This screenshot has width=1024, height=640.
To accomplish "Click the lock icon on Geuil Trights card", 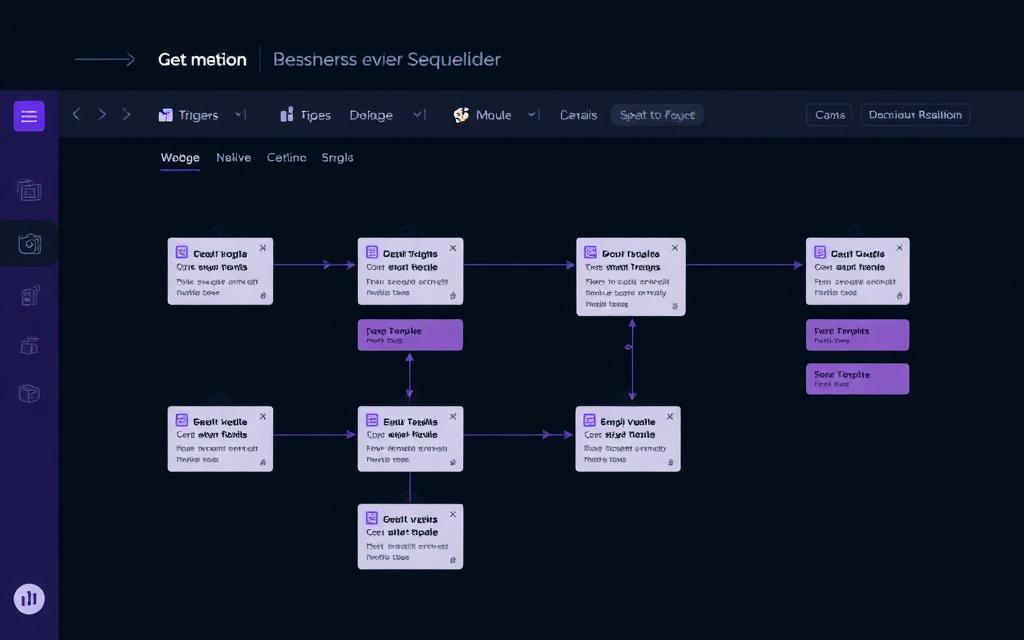I will pos(453,295).
